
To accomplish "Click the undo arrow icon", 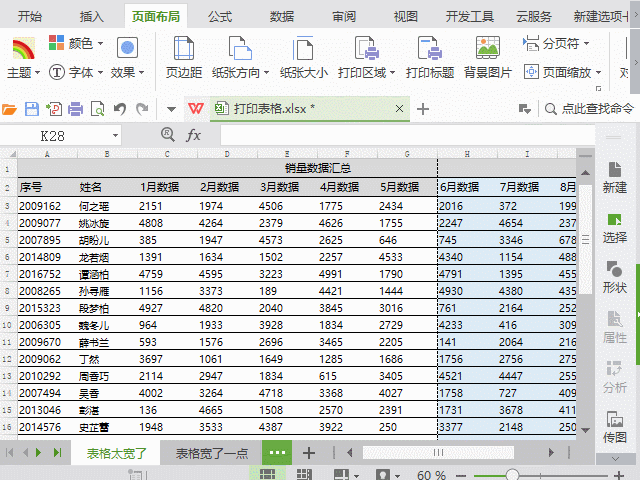I will [120, 109].
